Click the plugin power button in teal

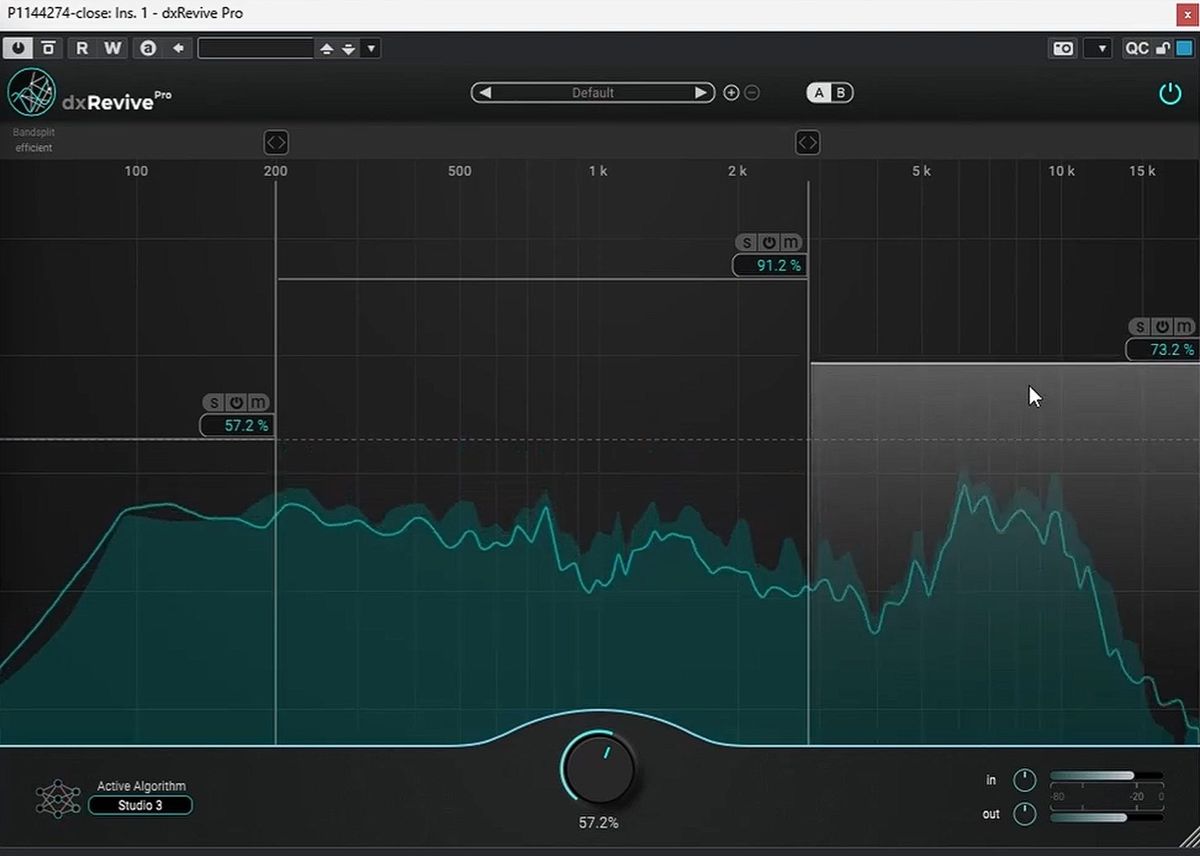1169,93
